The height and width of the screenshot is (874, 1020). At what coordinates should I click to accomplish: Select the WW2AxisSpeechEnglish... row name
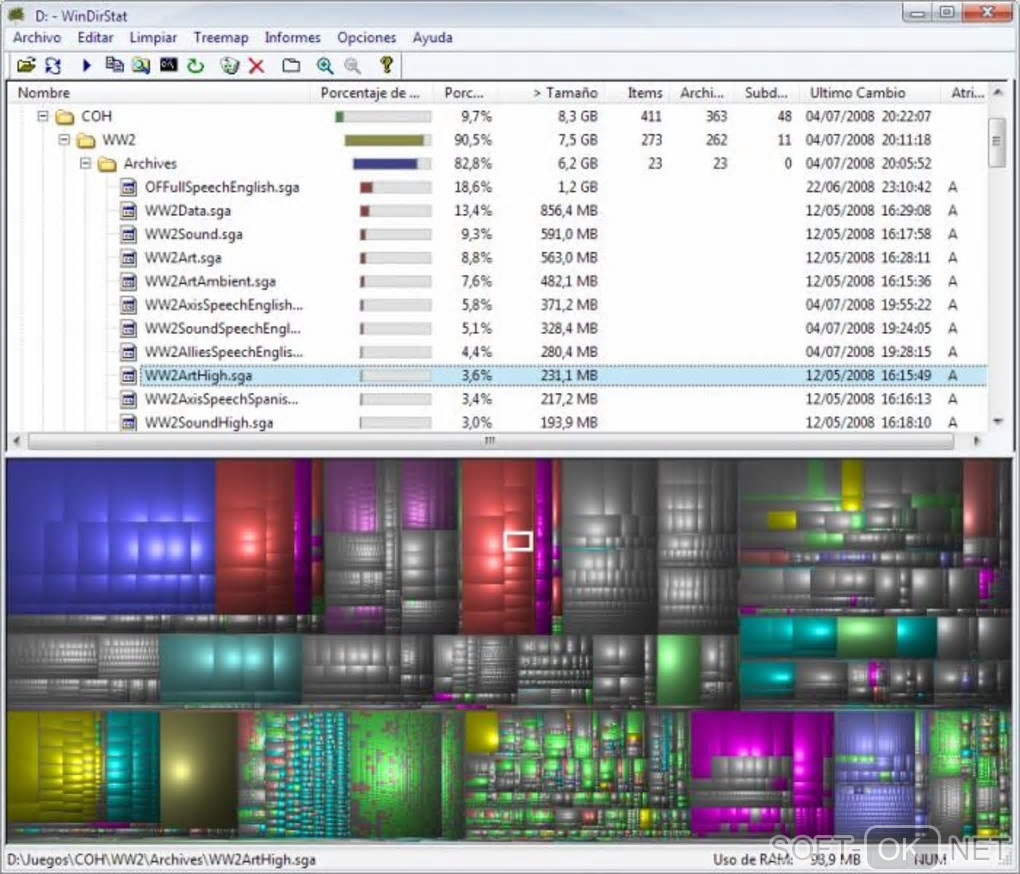(x=224, y=305)
